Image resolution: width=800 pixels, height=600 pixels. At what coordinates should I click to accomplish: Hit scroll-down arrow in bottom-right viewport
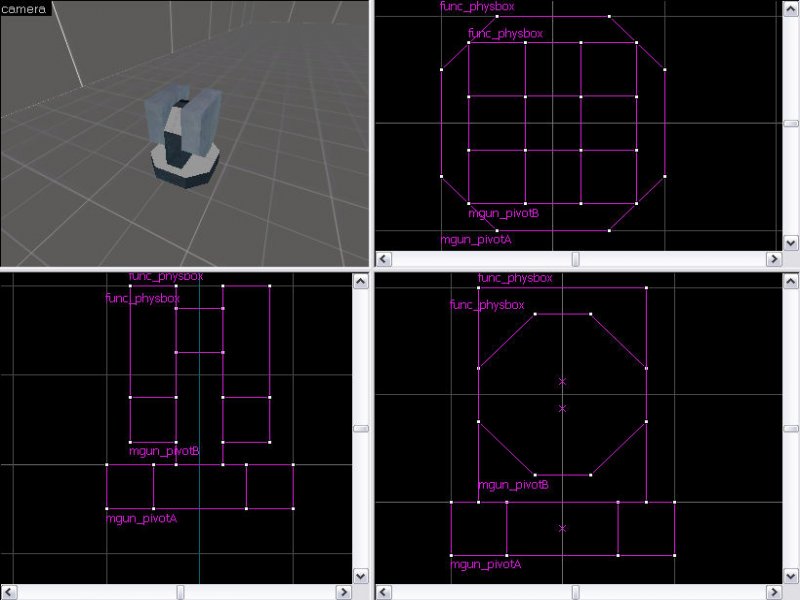pyautogui.click(x=791, y=576)
